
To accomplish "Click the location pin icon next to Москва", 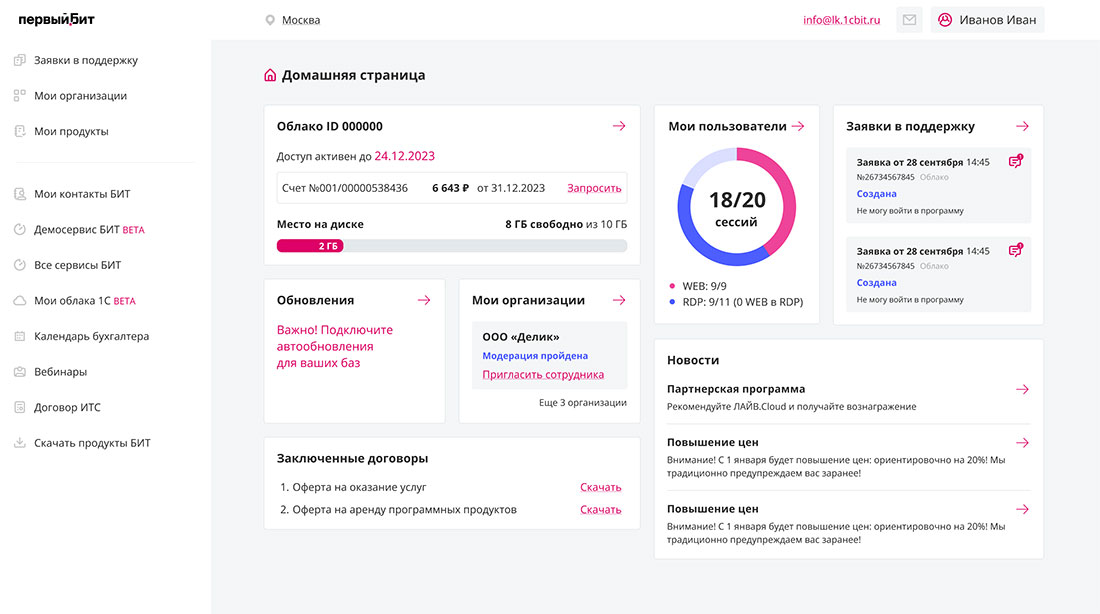I will 270,20.
